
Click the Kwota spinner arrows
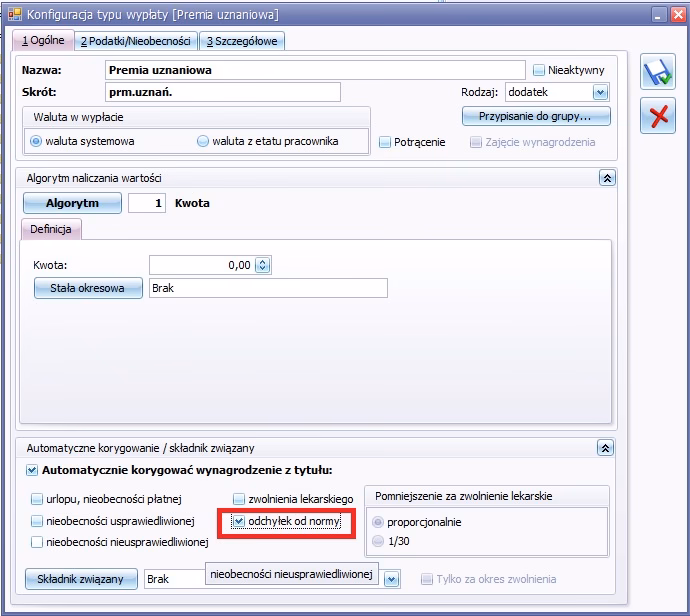tap(263, 265)
